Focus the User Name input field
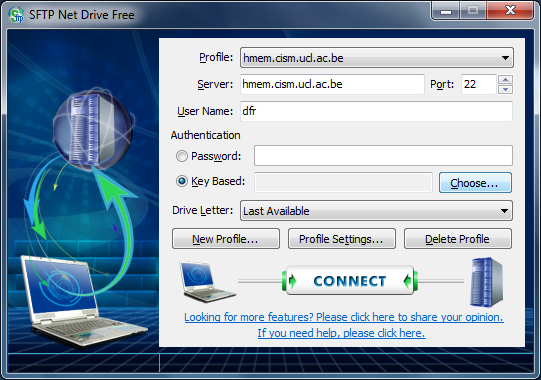Screen dimensions: 541x380 [376, 111]
